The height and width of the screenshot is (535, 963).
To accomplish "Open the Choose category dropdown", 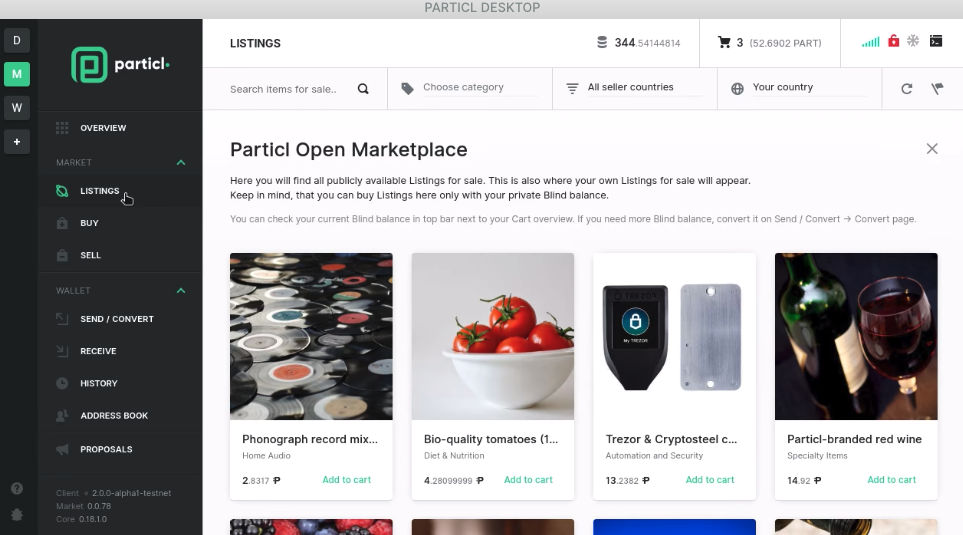I will pyautogui.click(x=470, y=88).
